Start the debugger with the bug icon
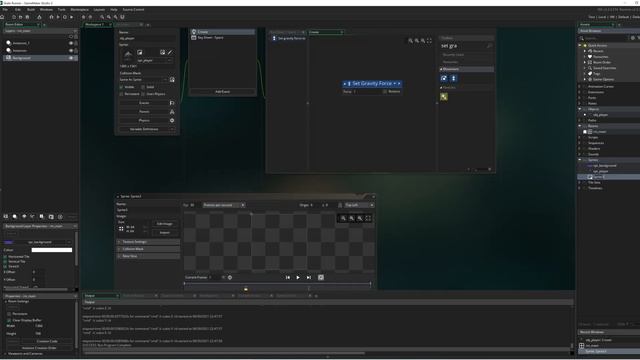The image size is (640, 360). pos(51,17)
